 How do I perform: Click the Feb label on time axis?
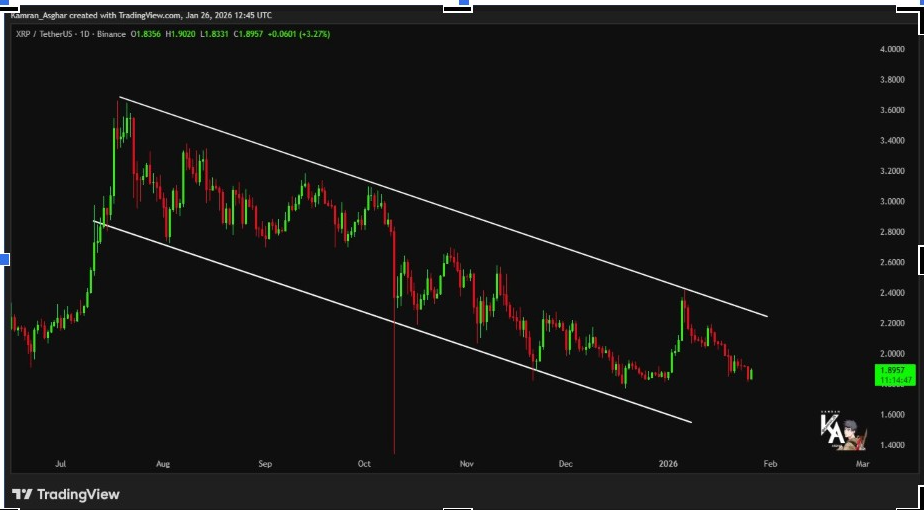tap(770, 464)
